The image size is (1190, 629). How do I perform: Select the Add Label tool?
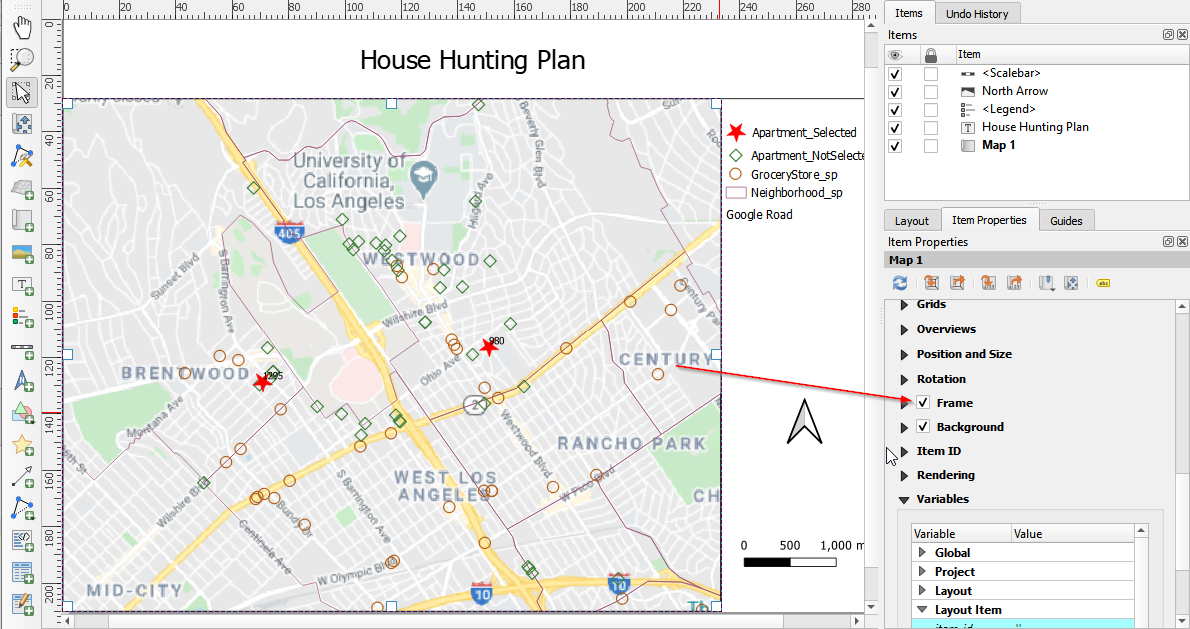coord(22,285)
